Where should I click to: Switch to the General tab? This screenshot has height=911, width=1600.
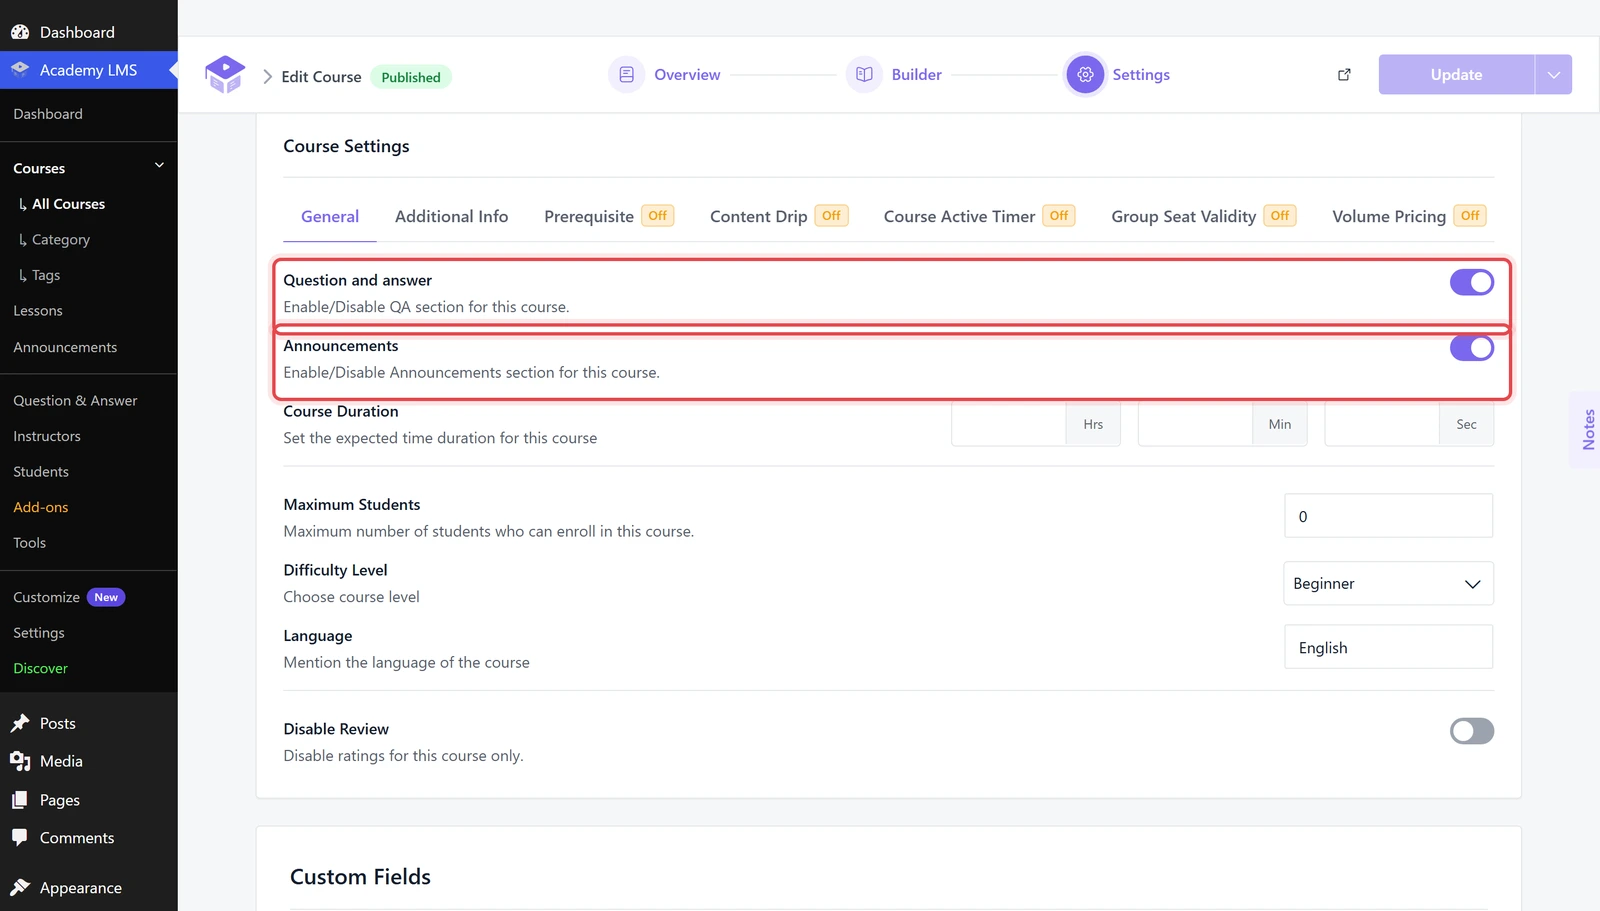point(330,217)
